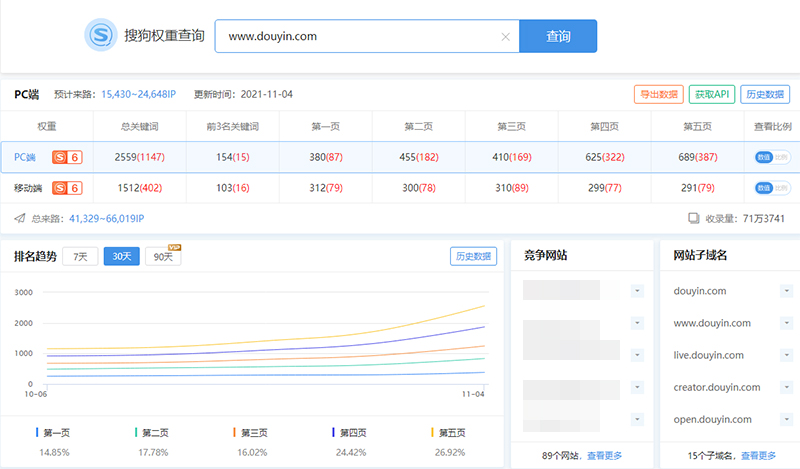Click the 26.92% percentage under 第五页

pos(449,453)
